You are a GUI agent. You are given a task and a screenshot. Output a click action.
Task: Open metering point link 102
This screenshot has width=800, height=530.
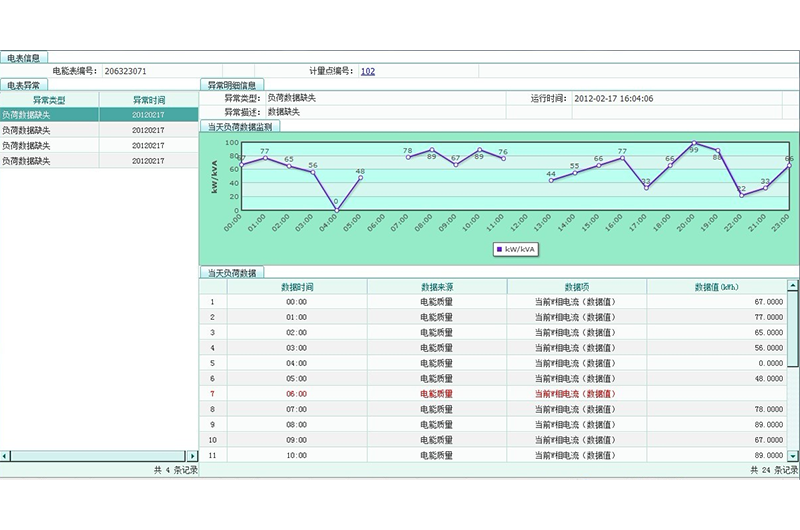pyautogui.click(x=368, y=71)
